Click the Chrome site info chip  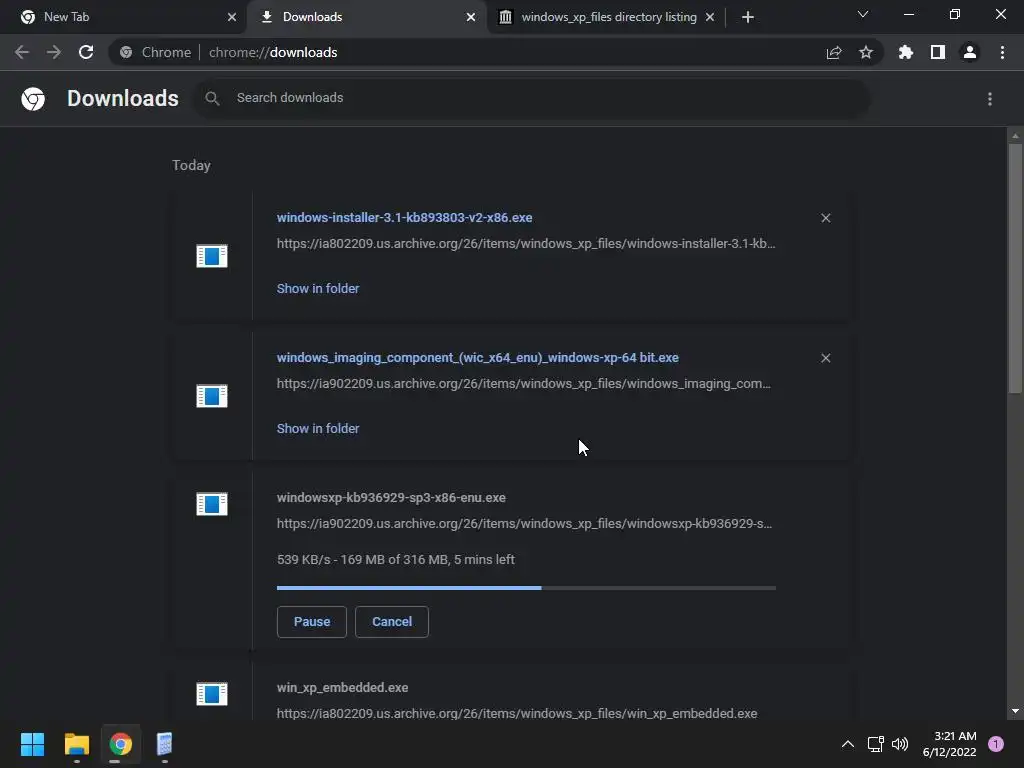[x=155, y=52]
